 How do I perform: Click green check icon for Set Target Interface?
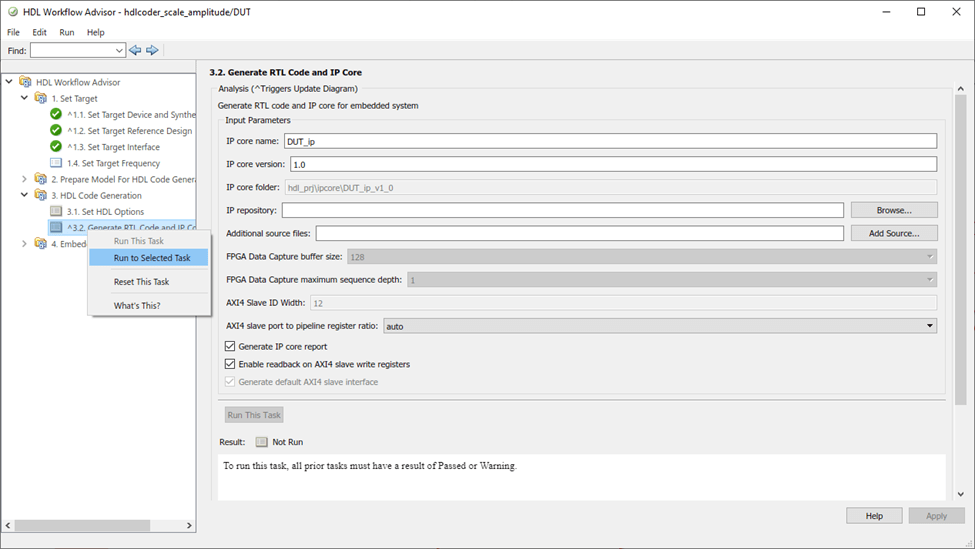[56, 147]
